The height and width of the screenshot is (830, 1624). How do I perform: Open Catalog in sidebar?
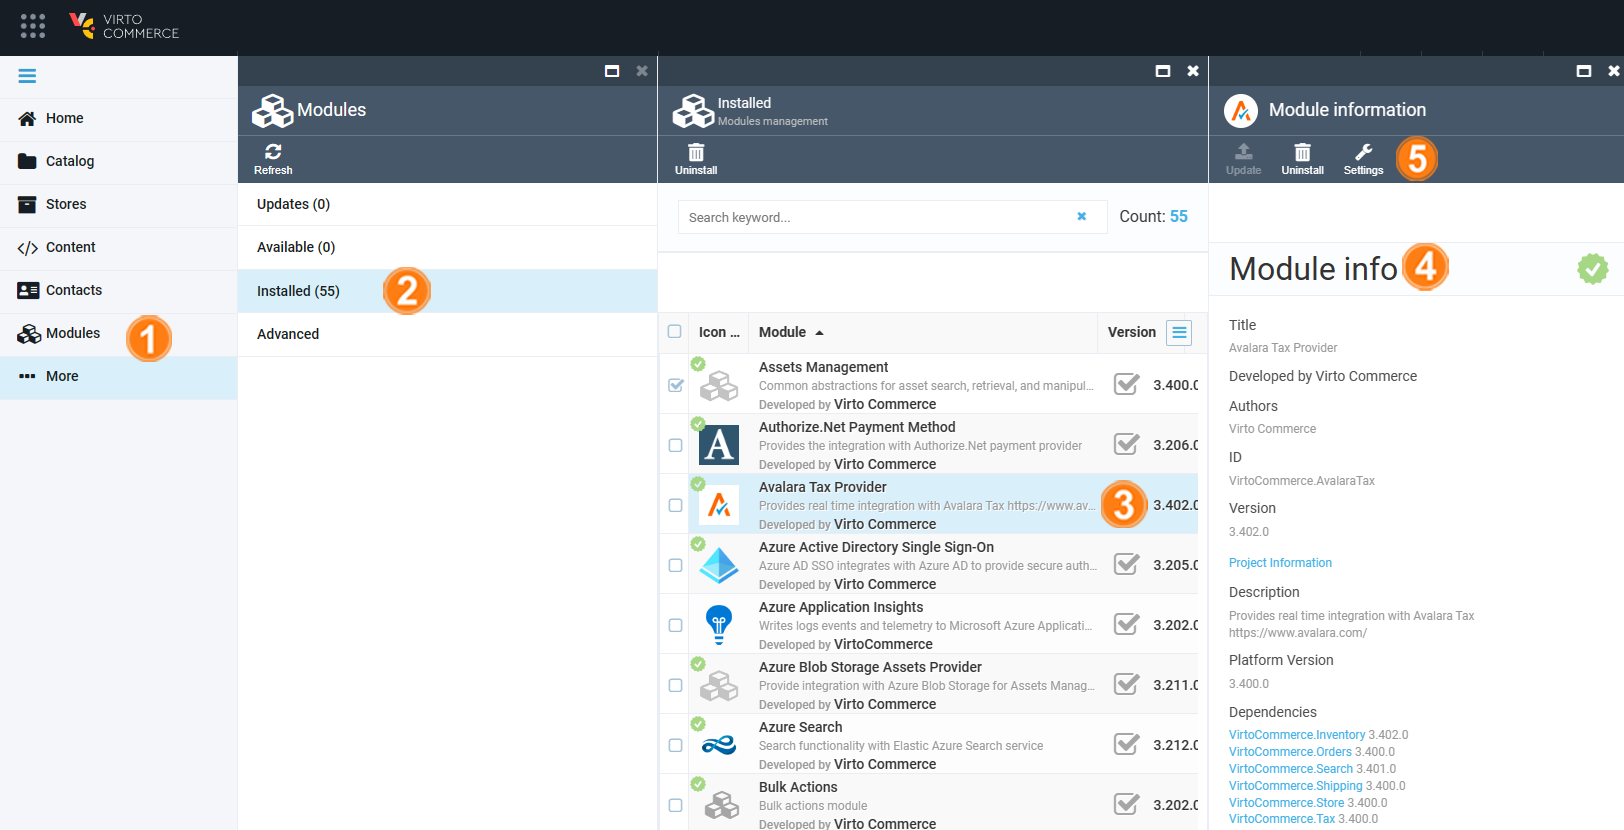pyautogui.click(x=118, y=161)
